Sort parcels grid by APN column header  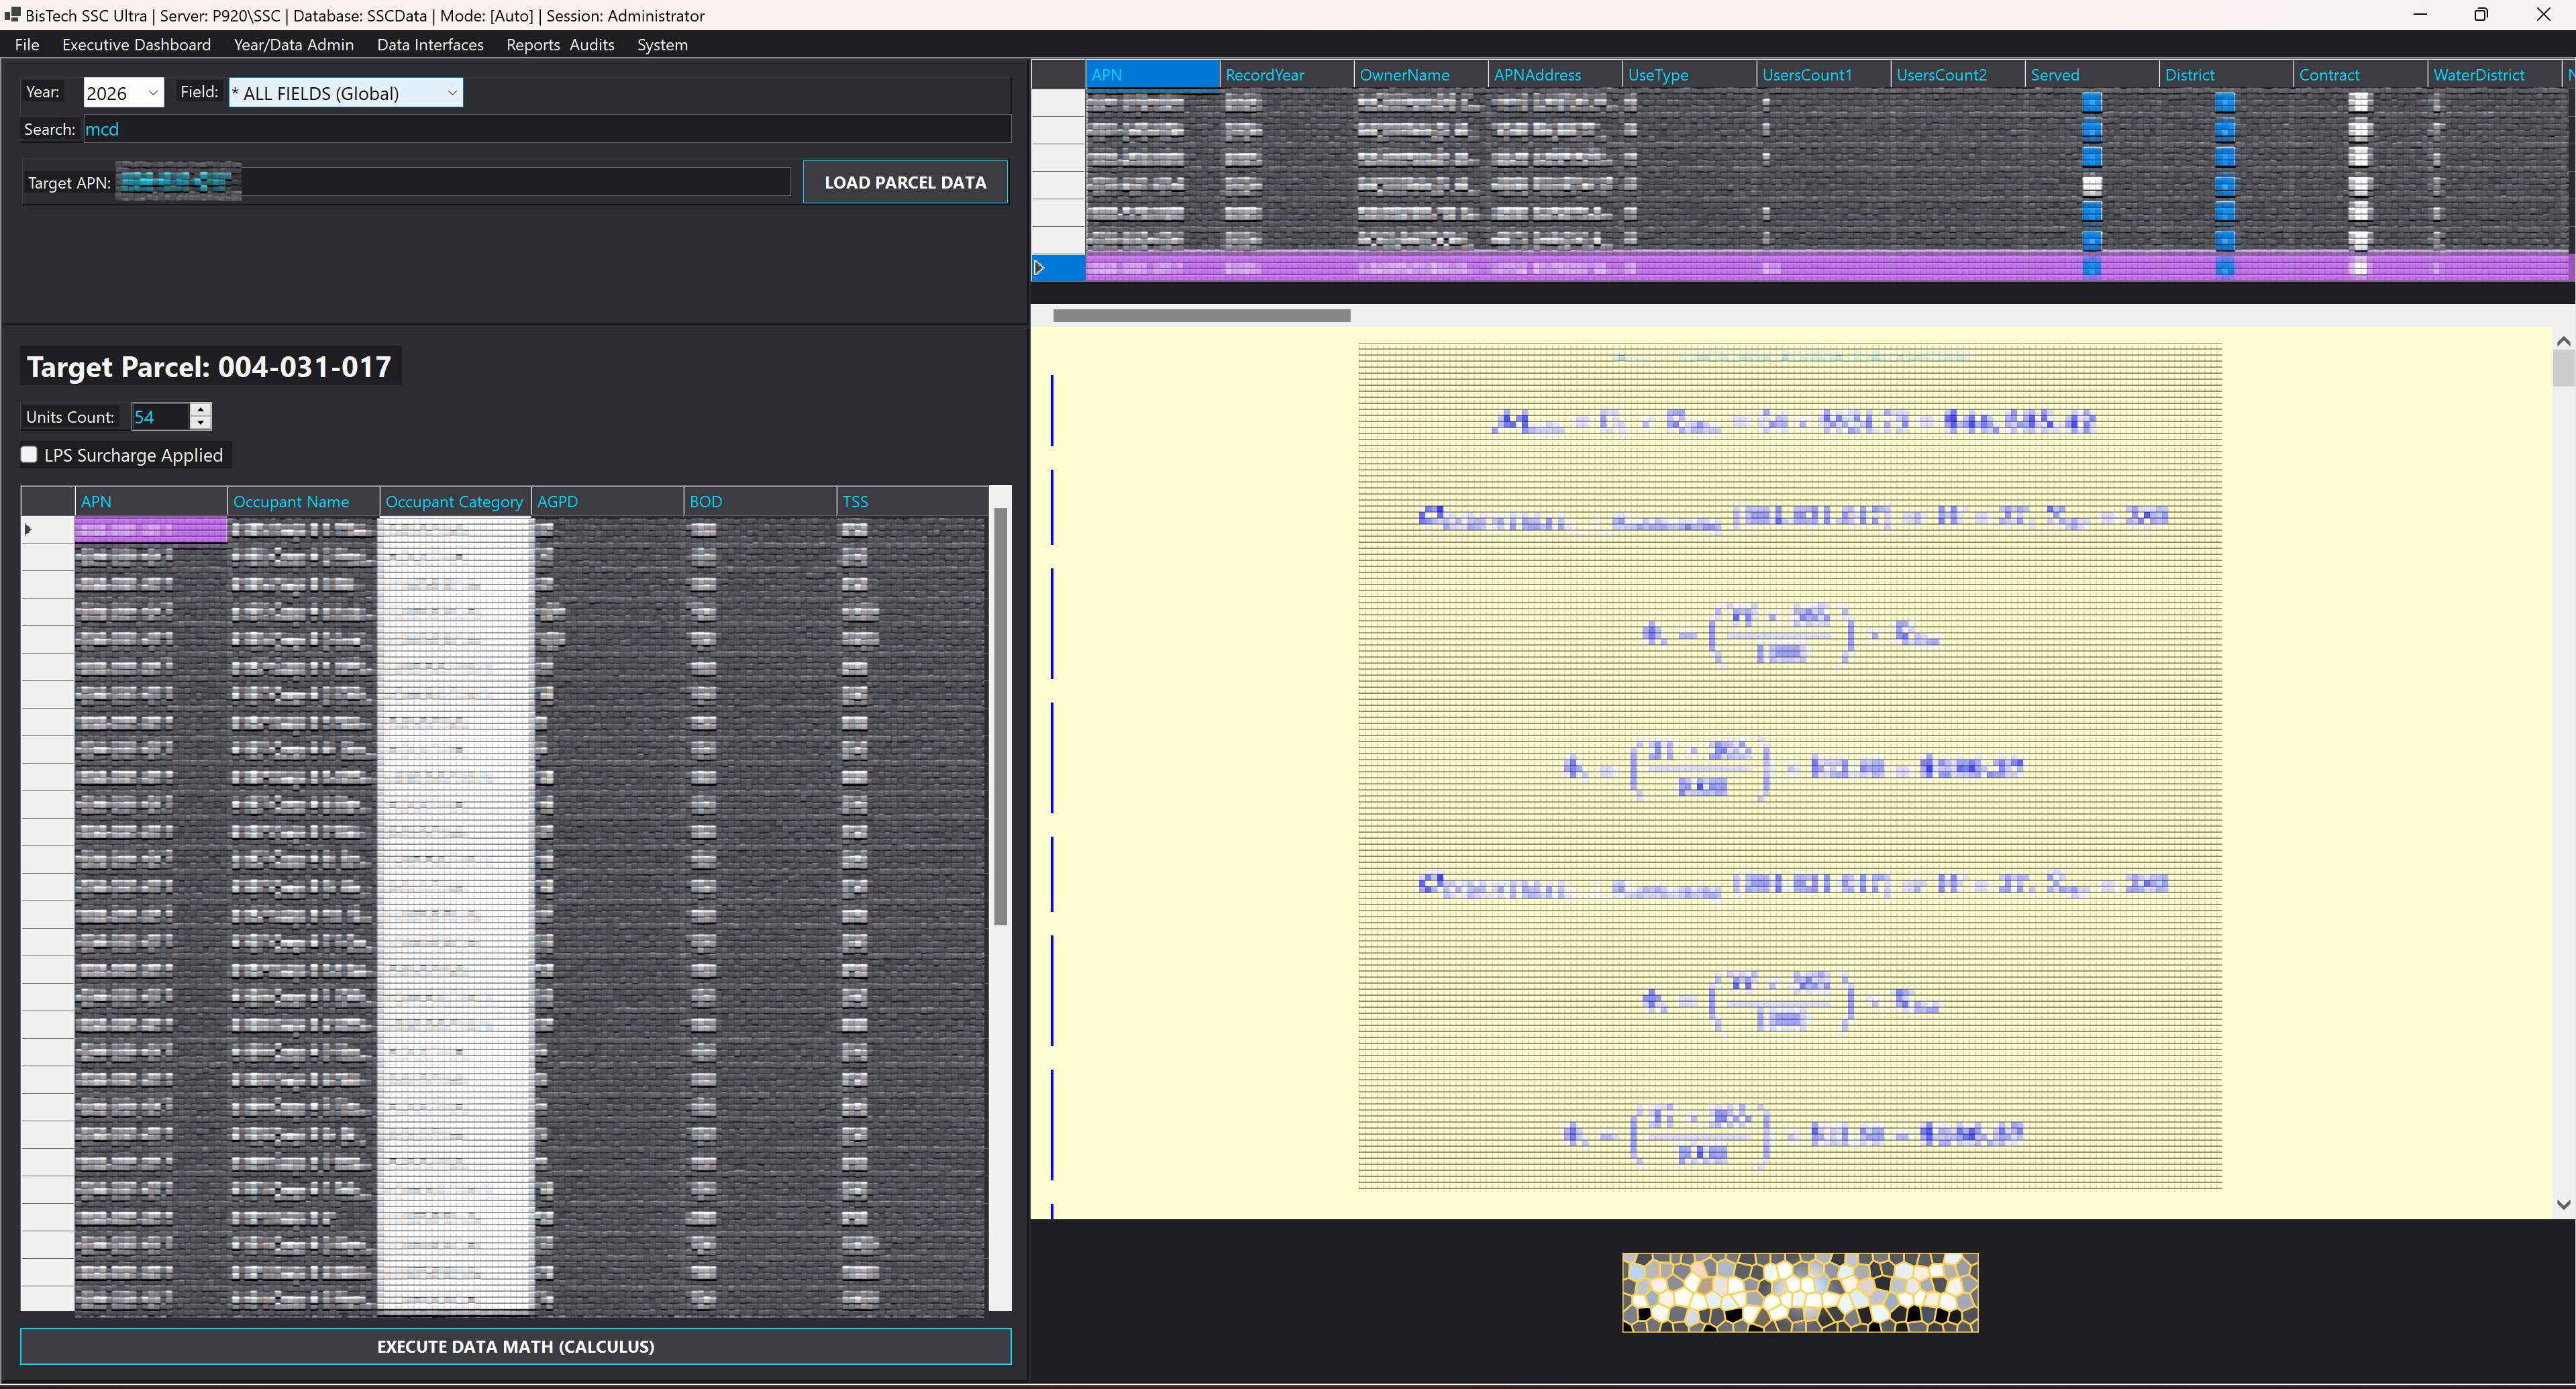(1152, 74)
